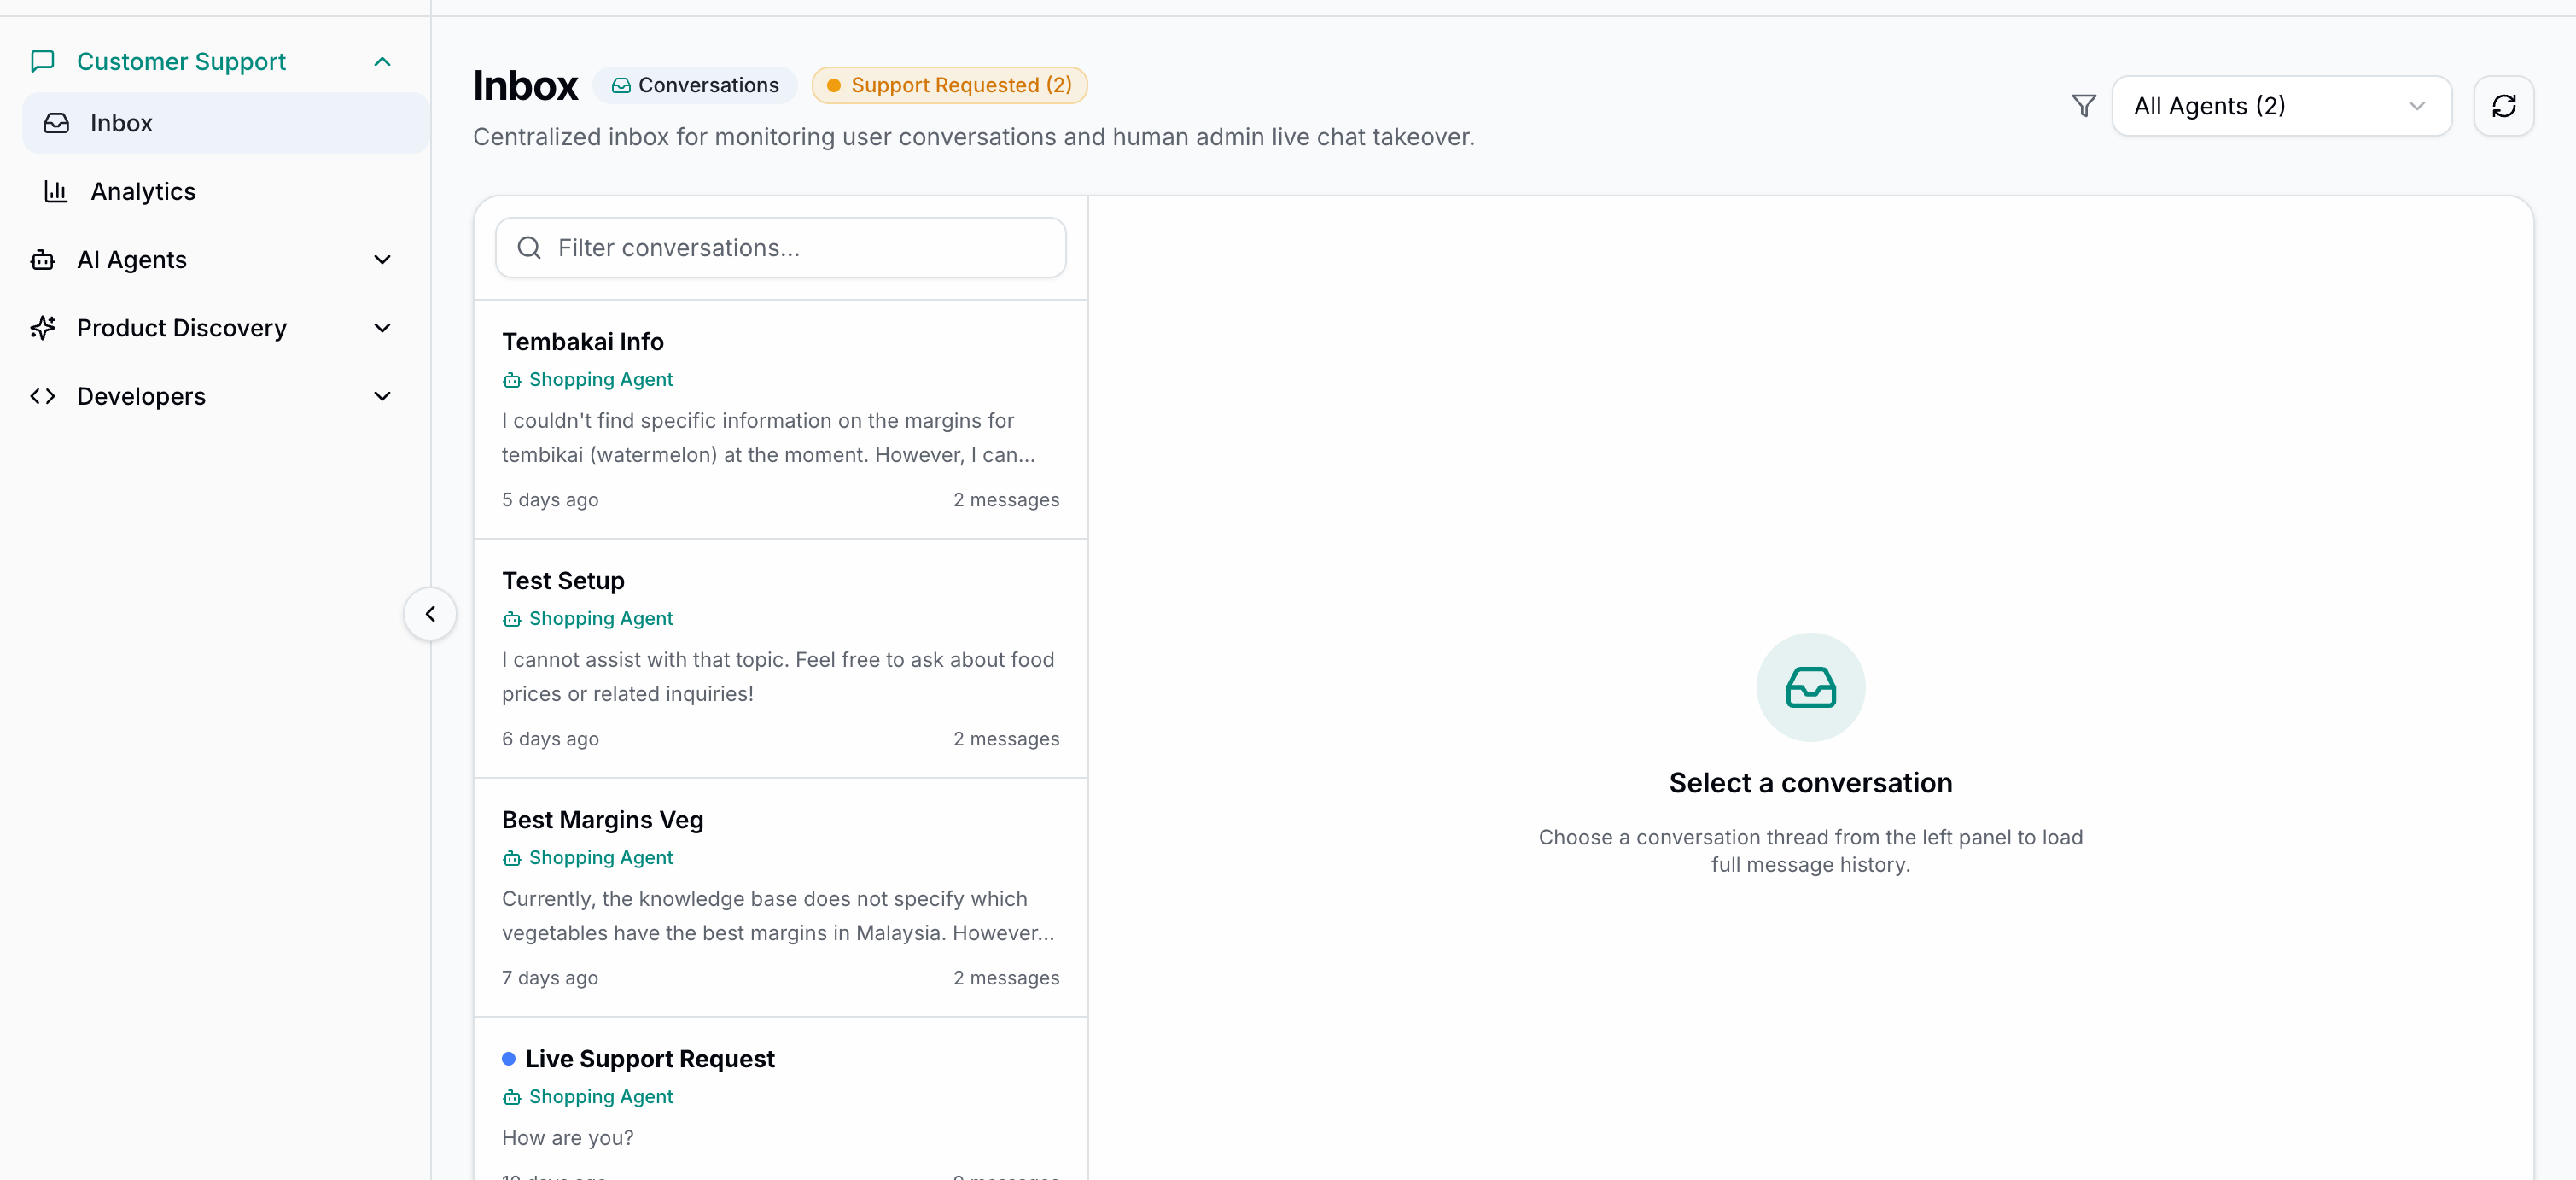The image size is (2576, 1180).
Task: Switch to Support Requested (2) tab
Action: coord(949,85)
